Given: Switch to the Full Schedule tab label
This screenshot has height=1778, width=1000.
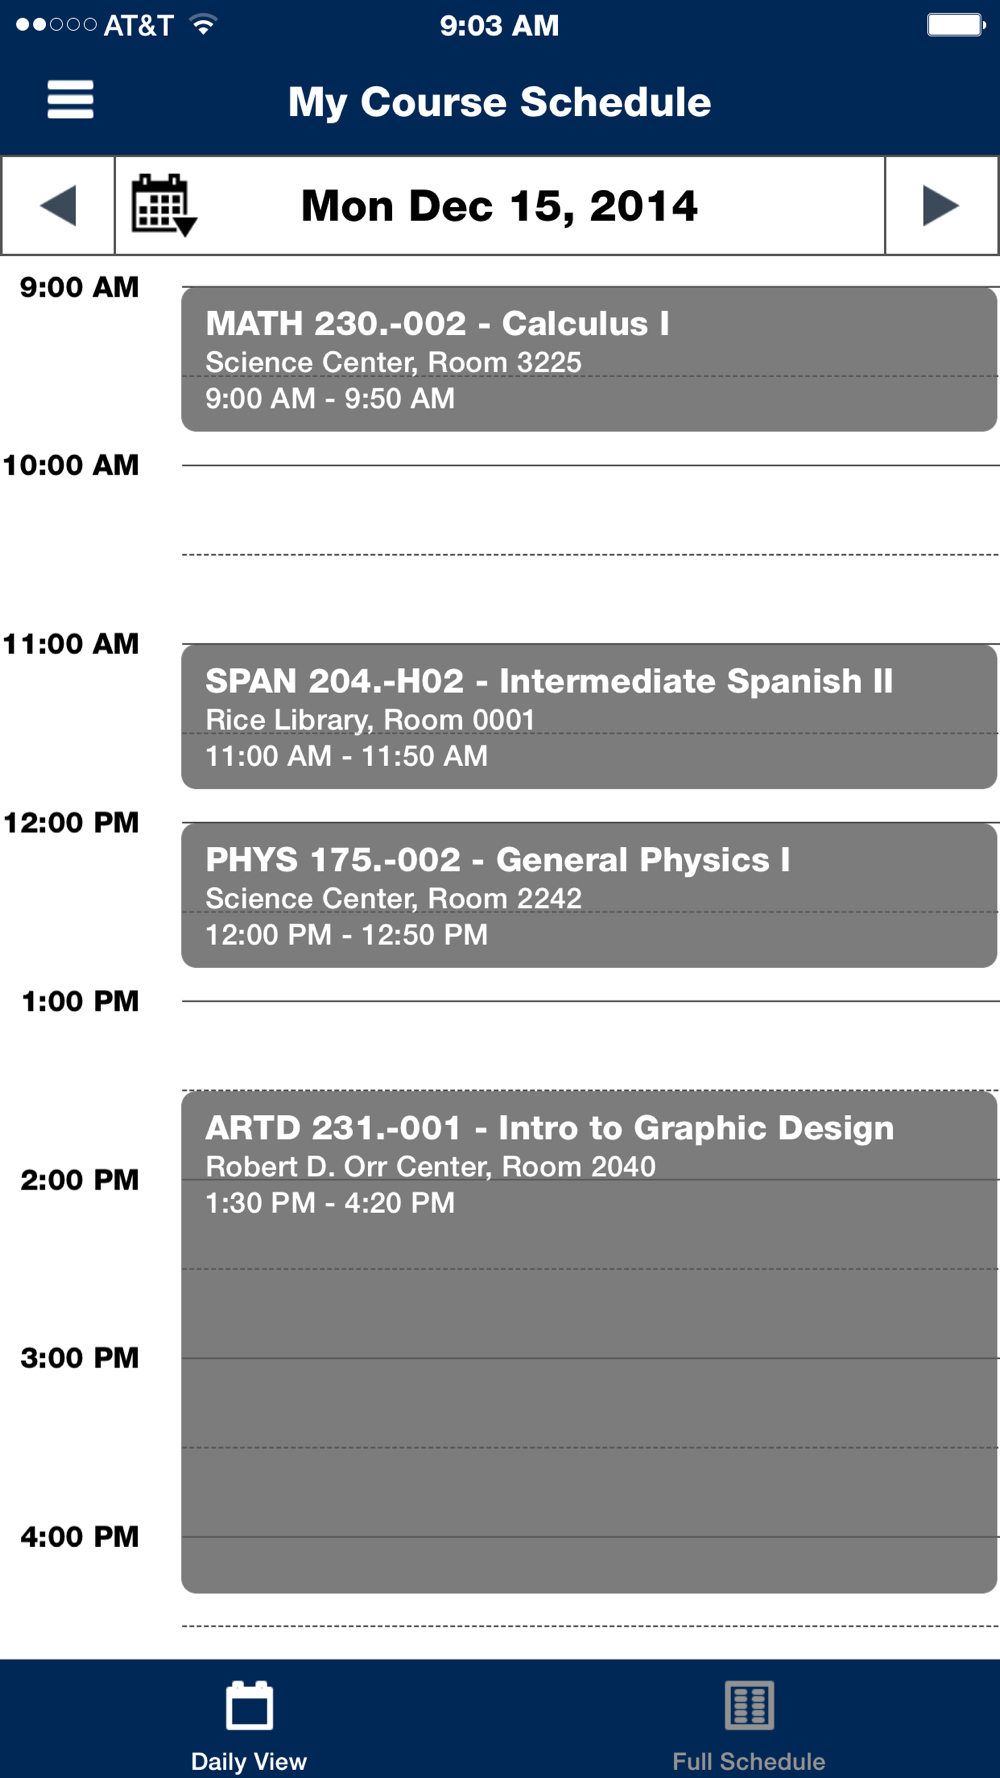Looking at the screenshot, I should [749, 1761].
